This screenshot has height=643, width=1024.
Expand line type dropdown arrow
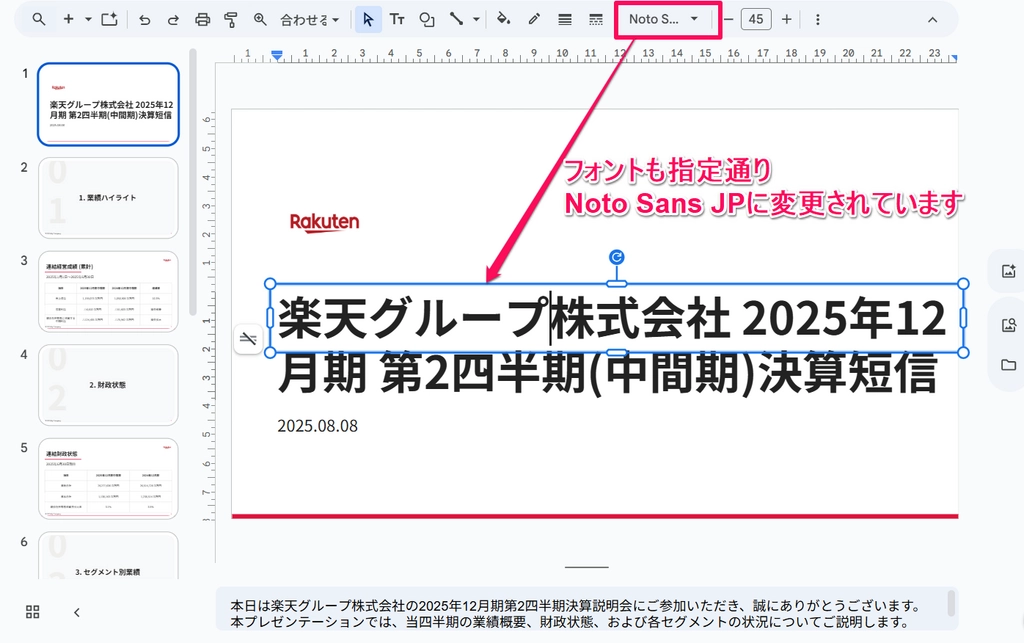tap(476, 20)
